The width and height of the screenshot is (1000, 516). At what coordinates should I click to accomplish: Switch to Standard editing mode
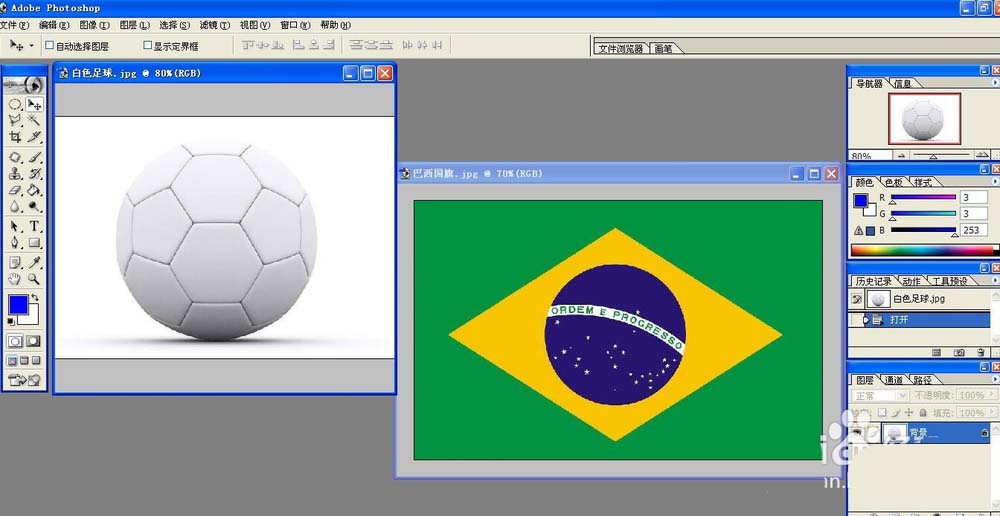click(x=15, y=341)
